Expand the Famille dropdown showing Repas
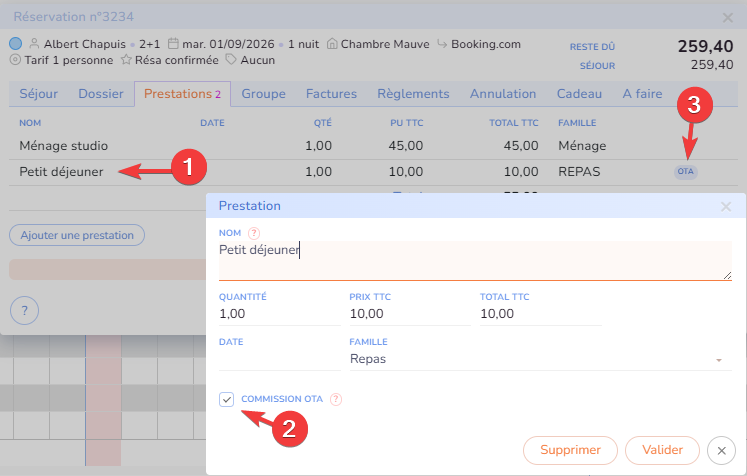The width and height of the screenshot is (747, 476). pyautogui.click(x=717, y=359)
